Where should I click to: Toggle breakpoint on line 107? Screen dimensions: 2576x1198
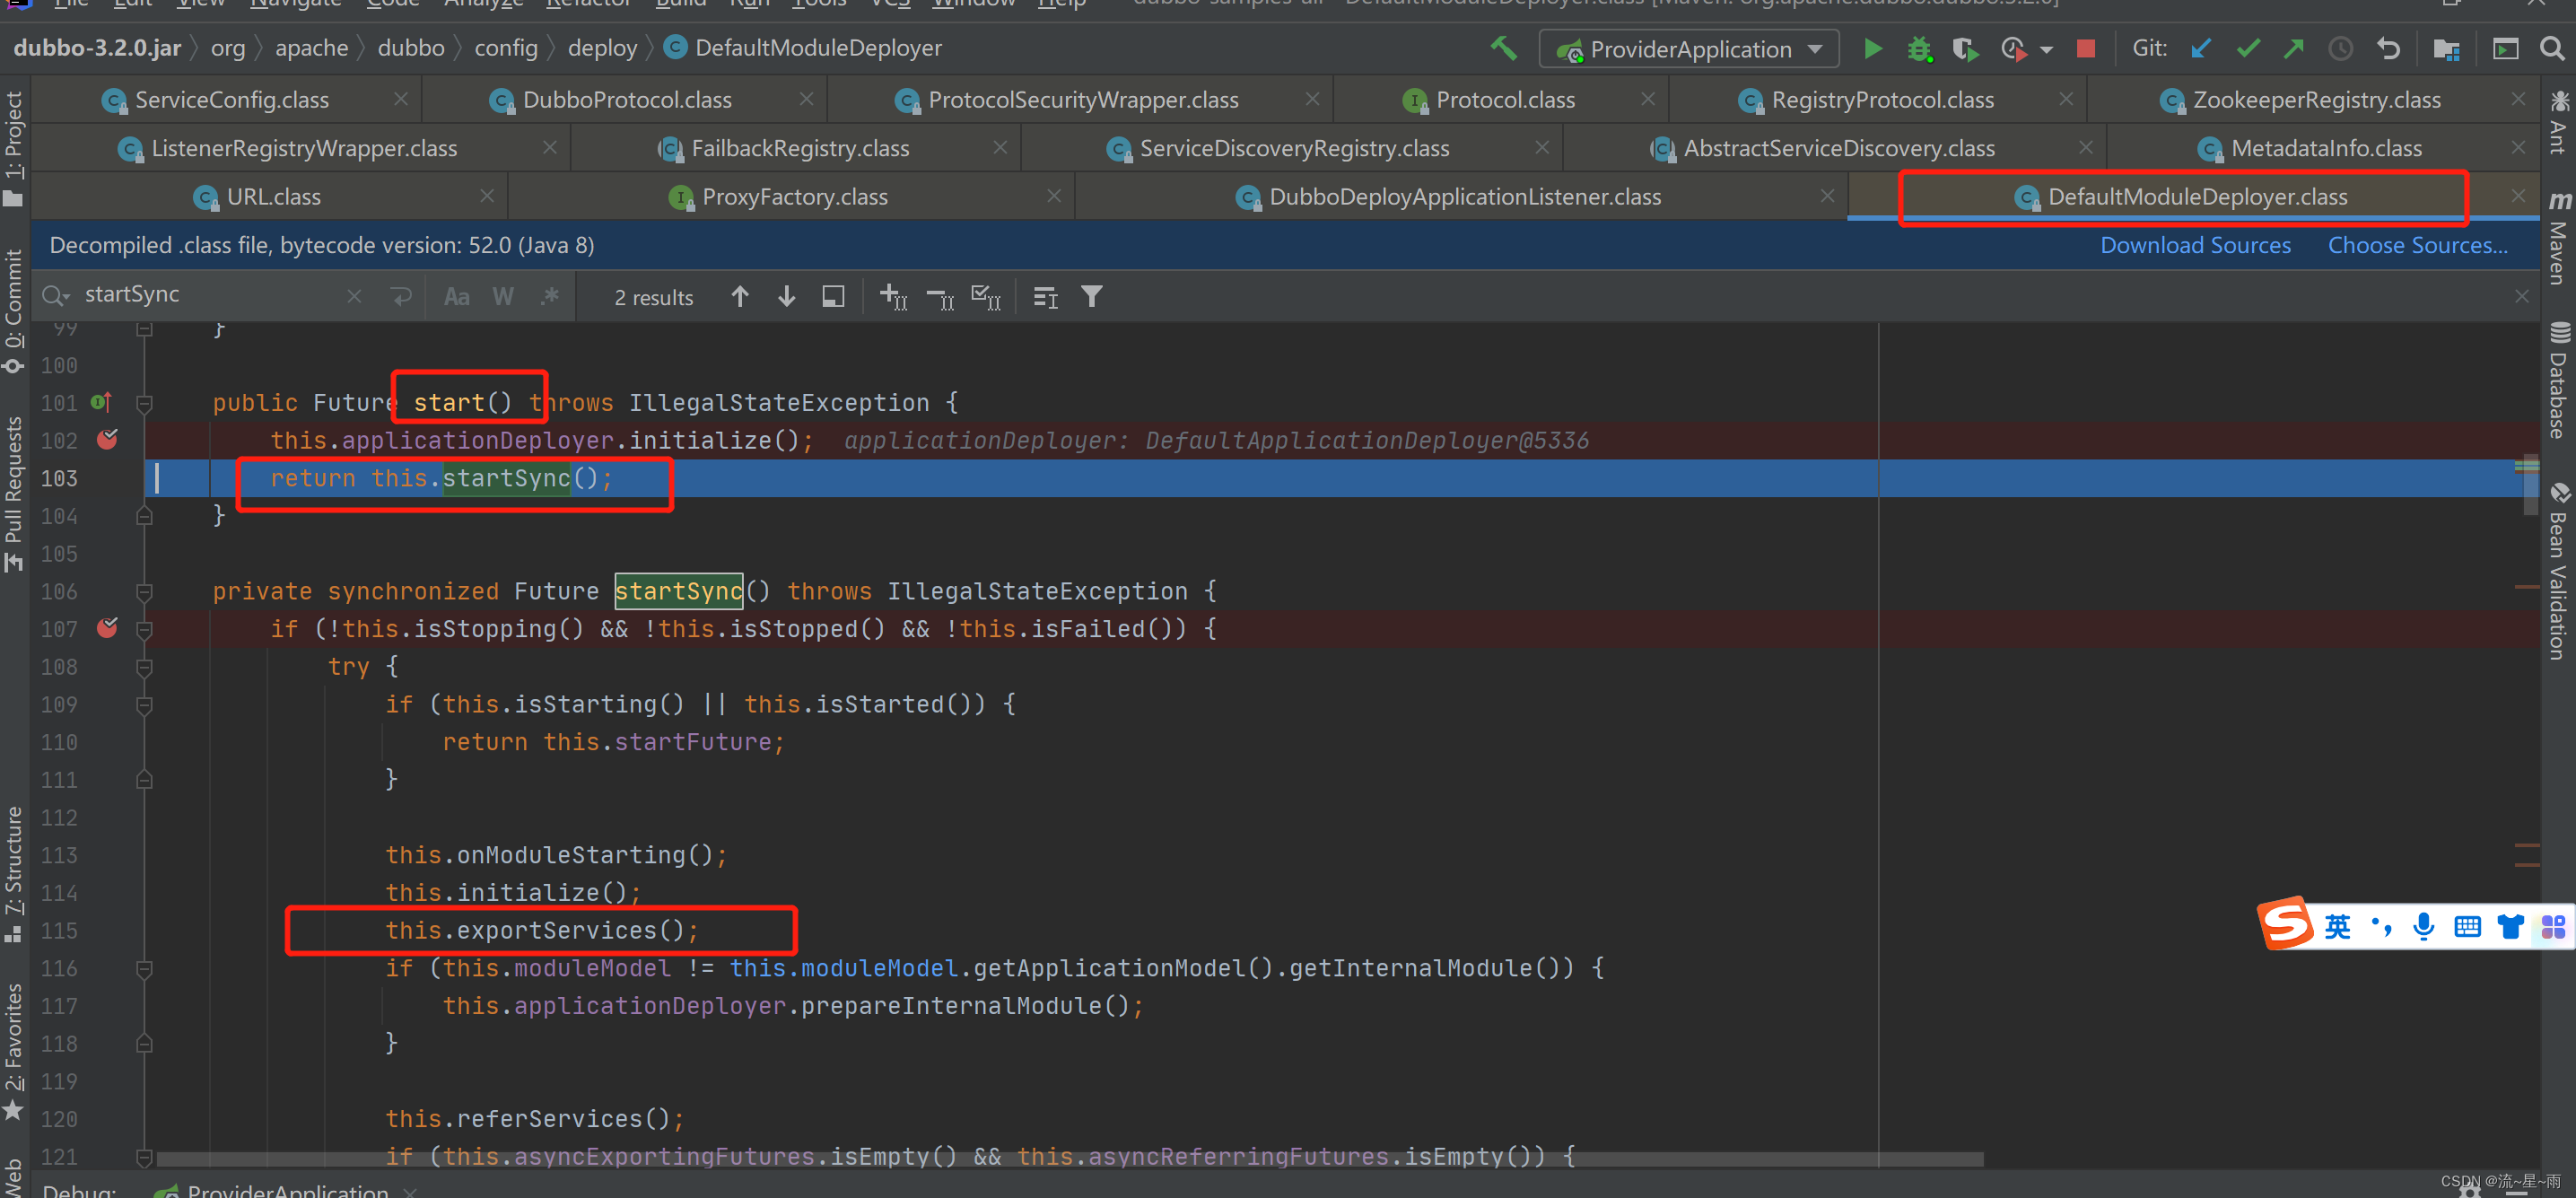107,627
